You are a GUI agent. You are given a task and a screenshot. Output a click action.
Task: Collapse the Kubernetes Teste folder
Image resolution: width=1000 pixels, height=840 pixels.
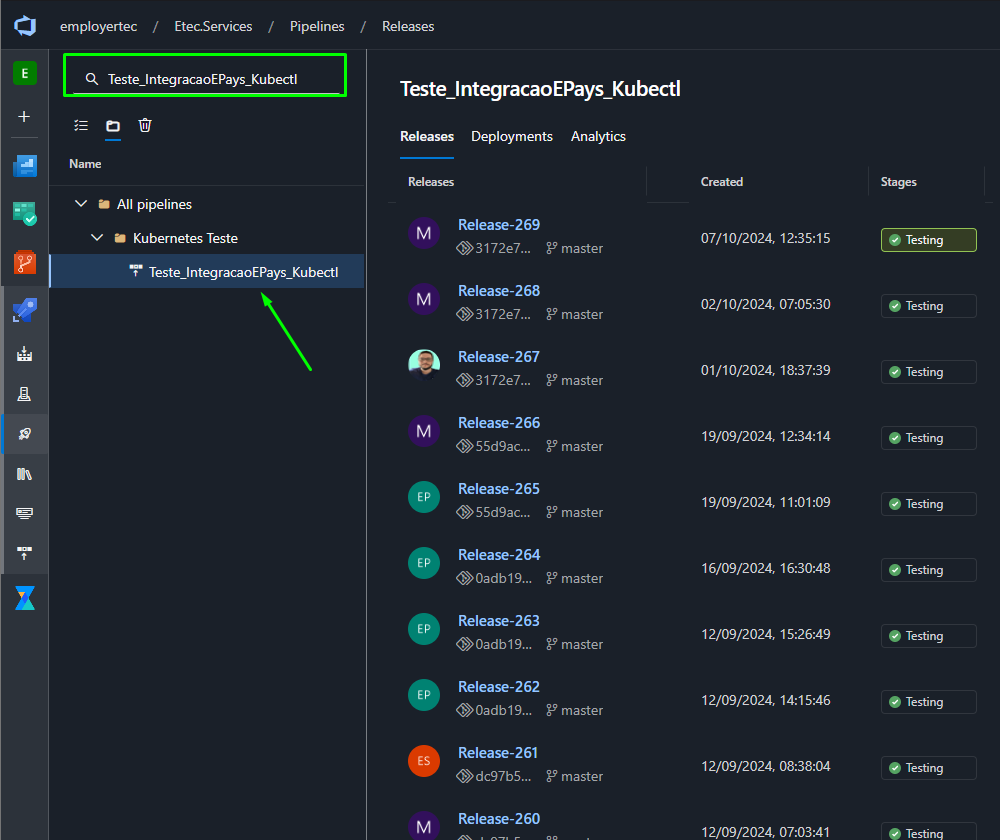point(97,238)
